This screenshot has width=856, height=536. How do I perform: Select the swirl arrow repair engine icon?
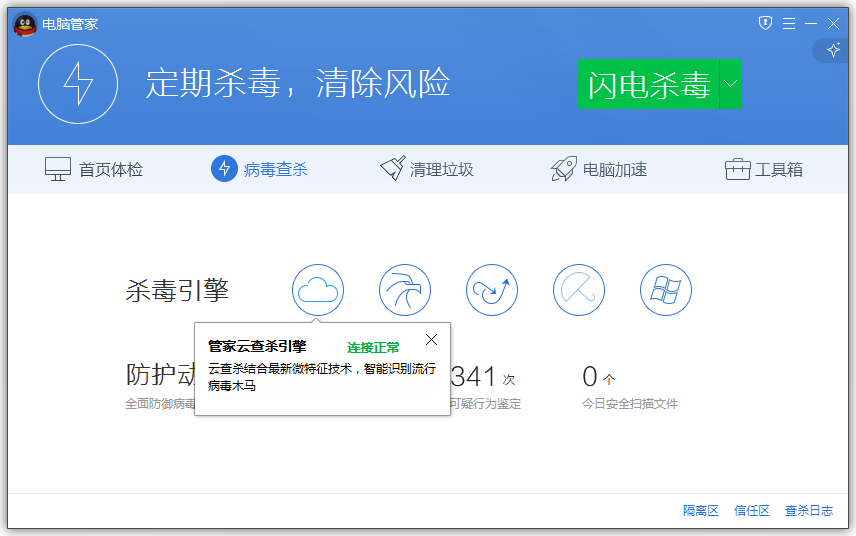point(492,290)
